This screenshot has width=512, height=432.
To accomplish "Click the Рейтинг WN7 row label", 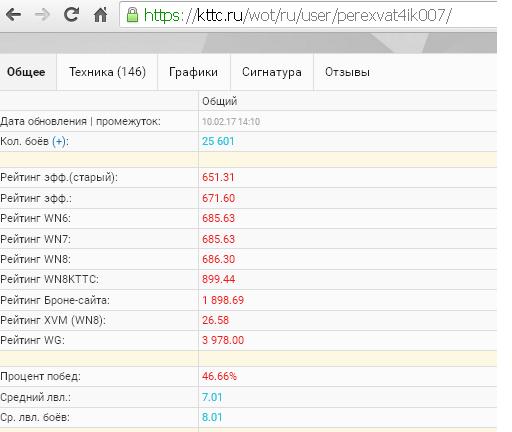I will point(35,239).
